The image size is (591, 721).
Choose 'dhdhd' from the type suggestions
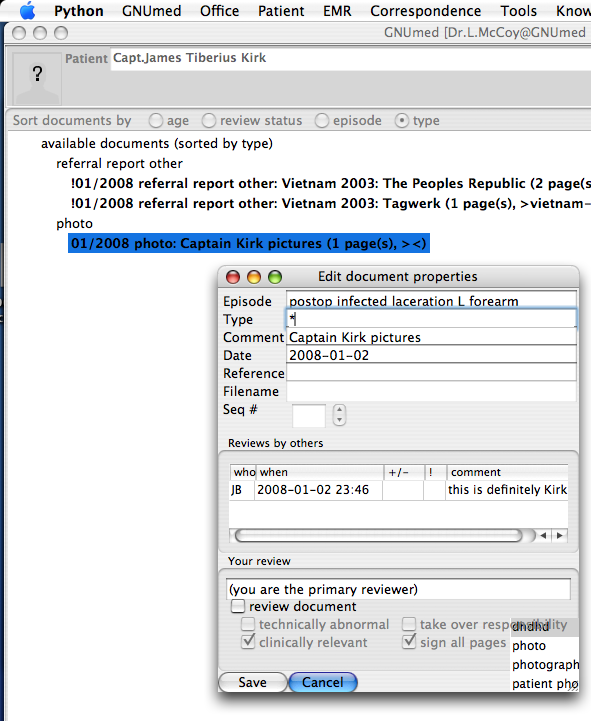point(545,627)
